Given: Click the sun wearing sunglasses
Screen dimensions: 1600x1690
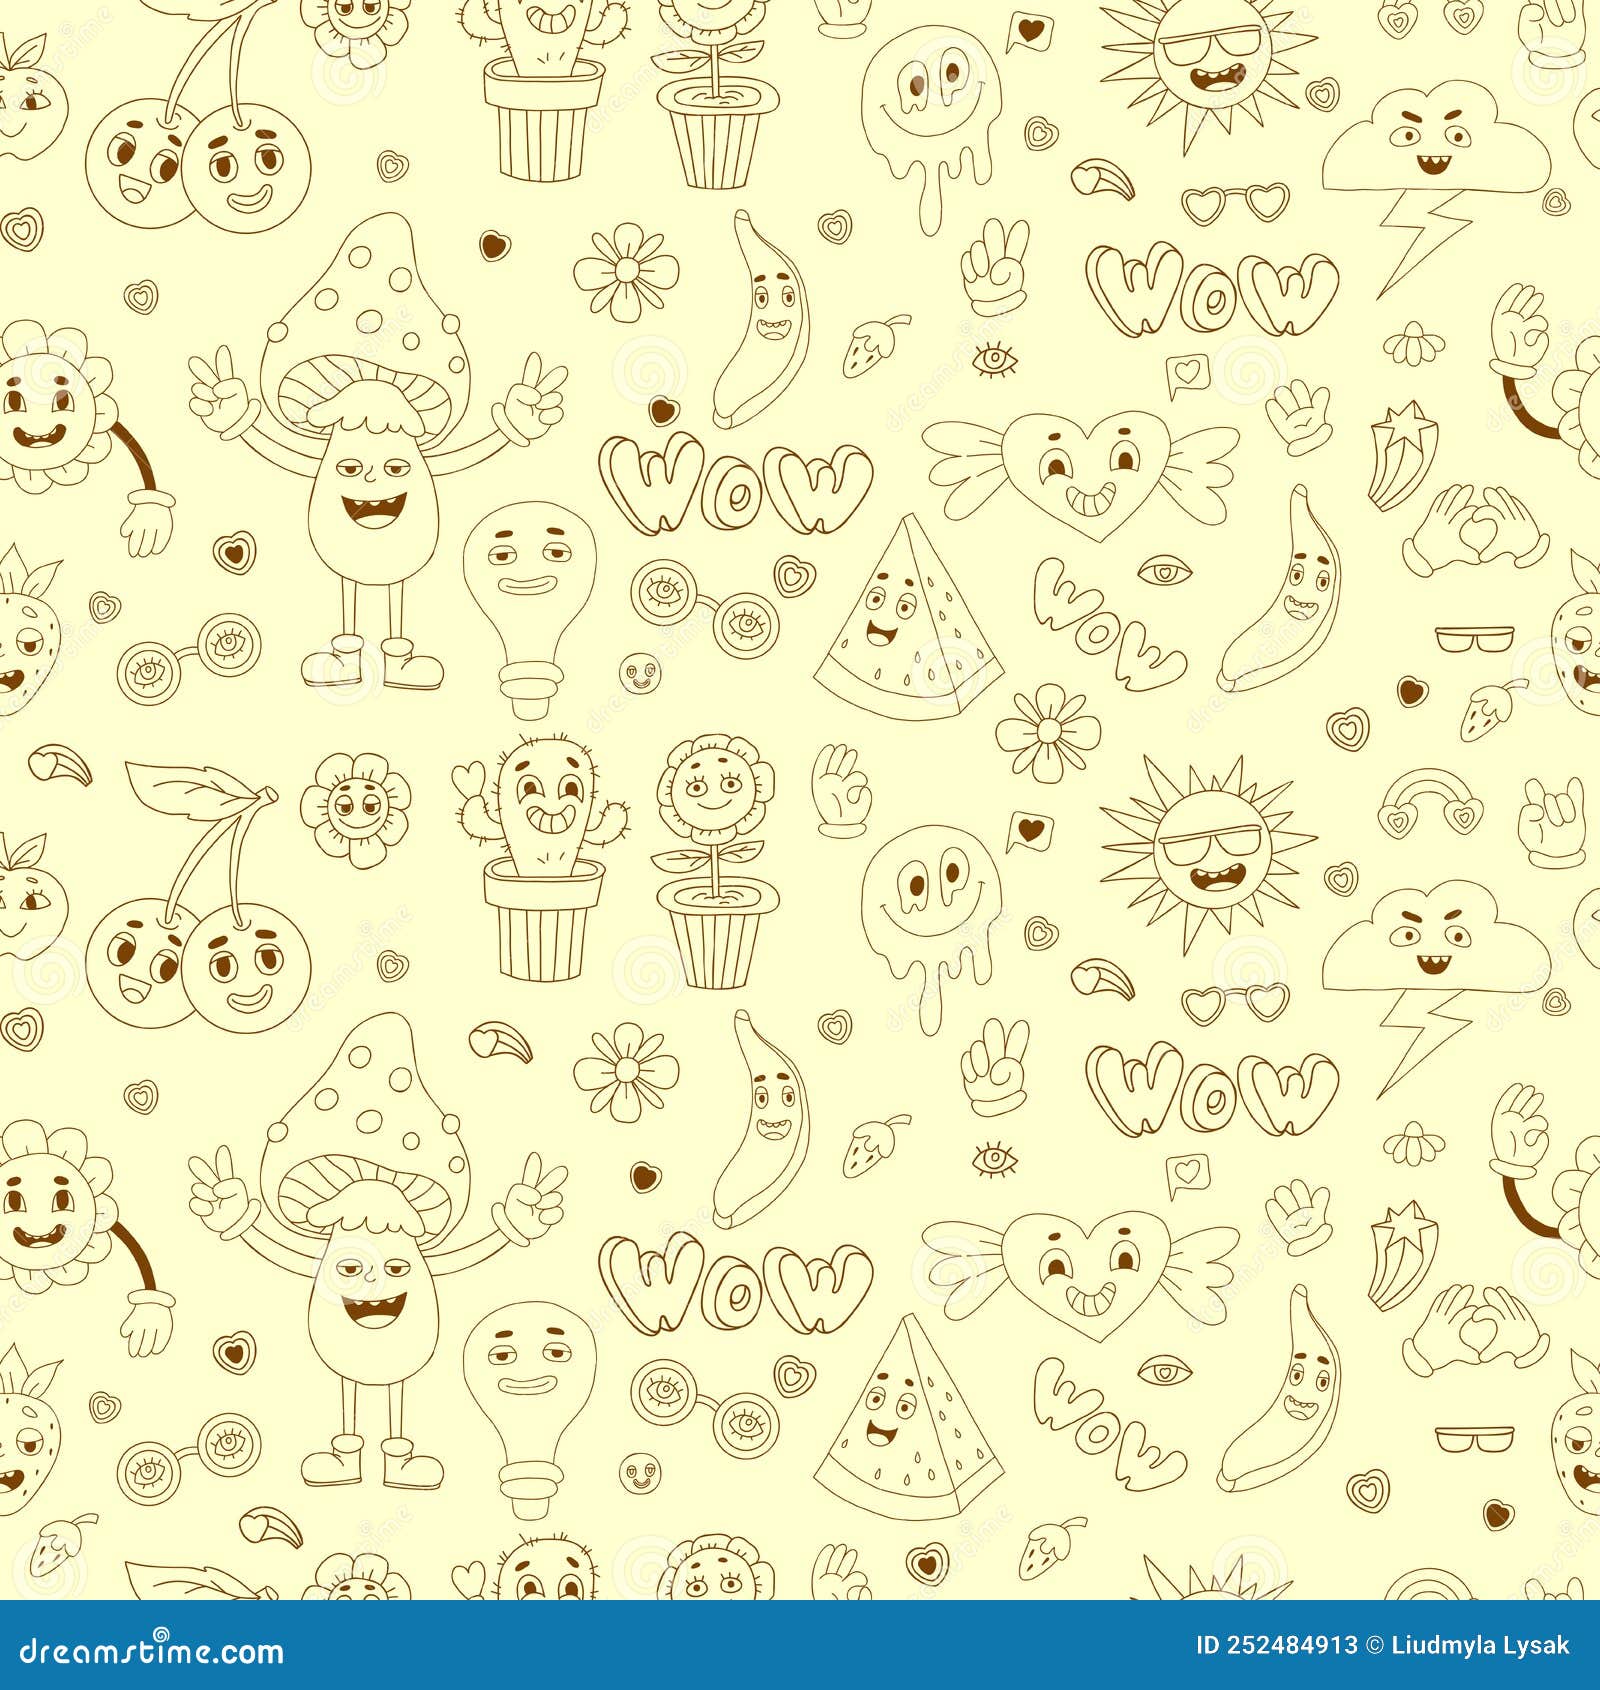Looking at the screenshot, I should [1210, 60].
